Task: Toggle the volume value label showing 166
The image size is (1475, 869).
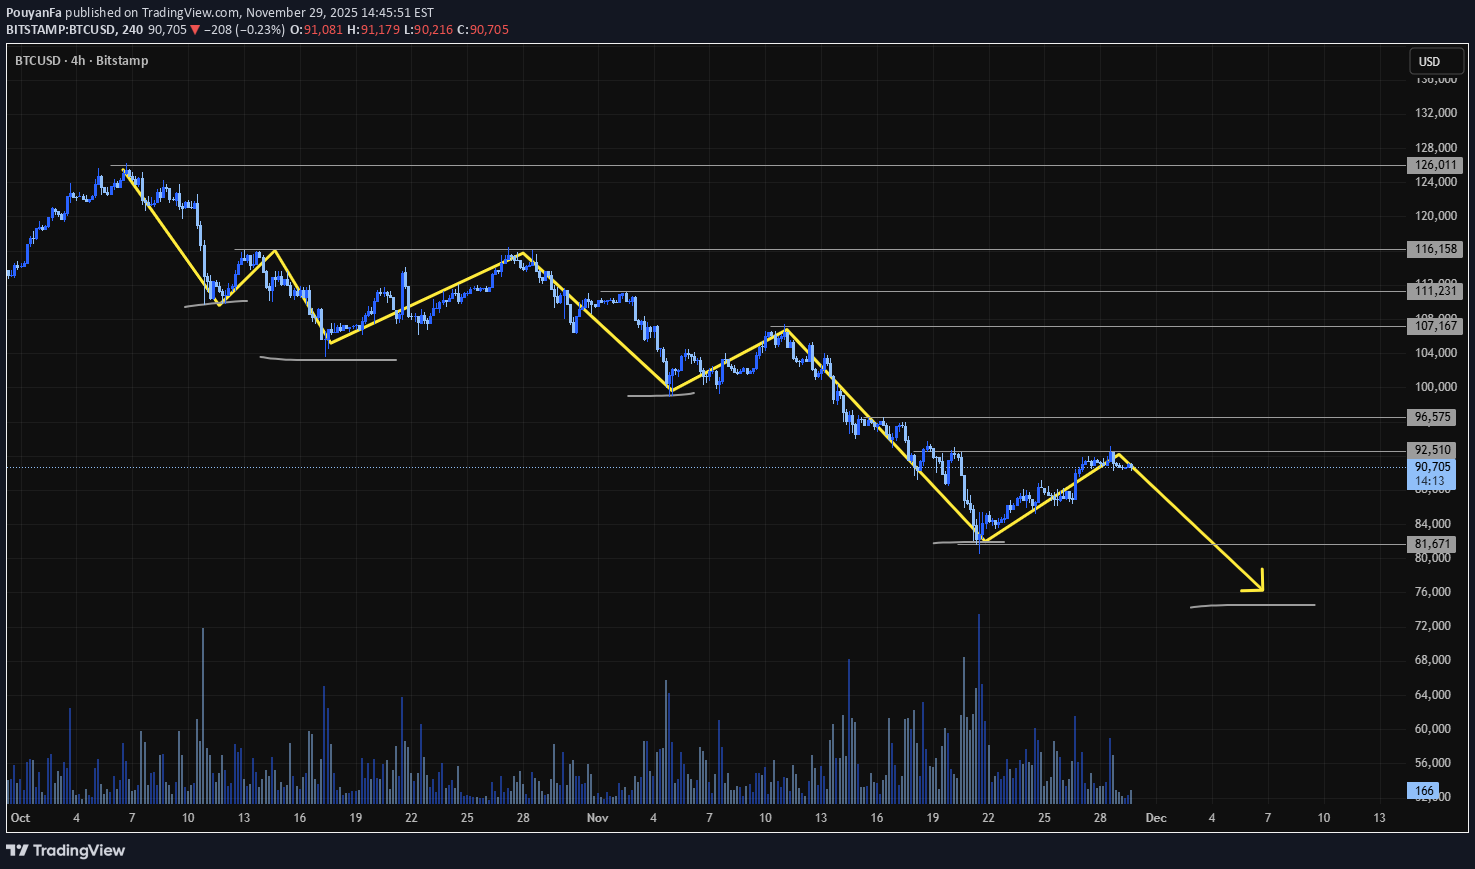Action: coord(1423,790)
